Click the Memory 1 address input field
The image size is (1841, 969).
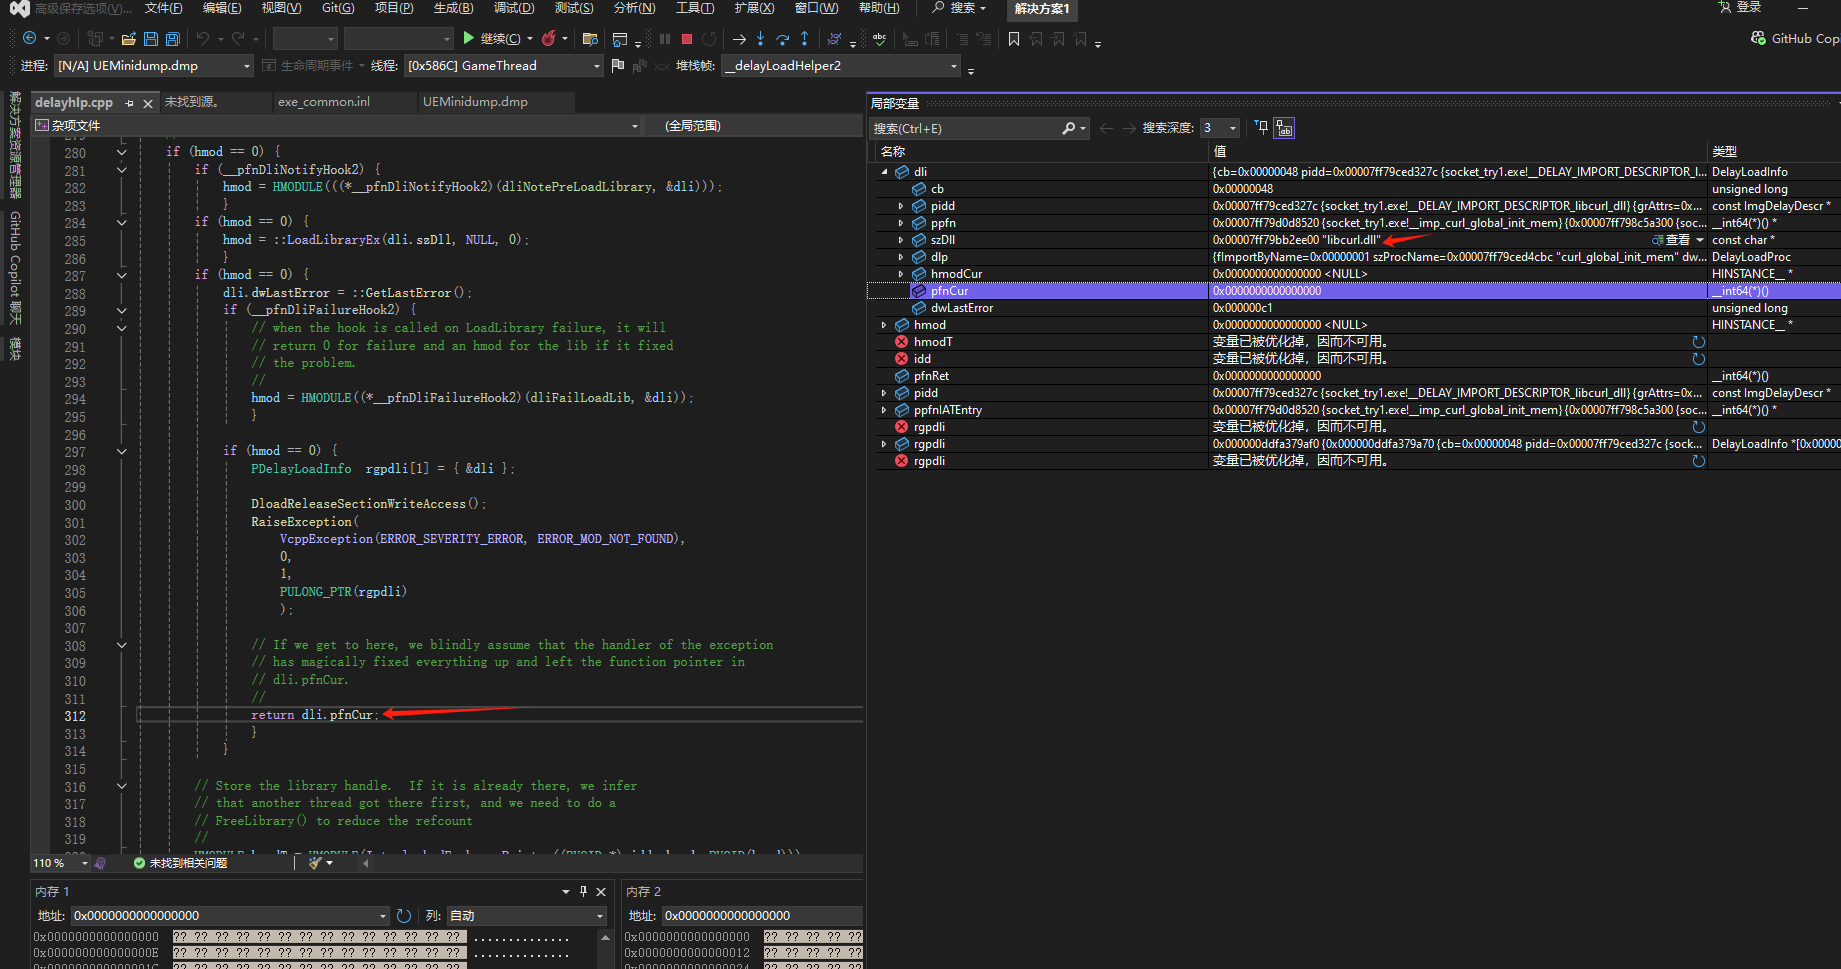click(230, 916)
